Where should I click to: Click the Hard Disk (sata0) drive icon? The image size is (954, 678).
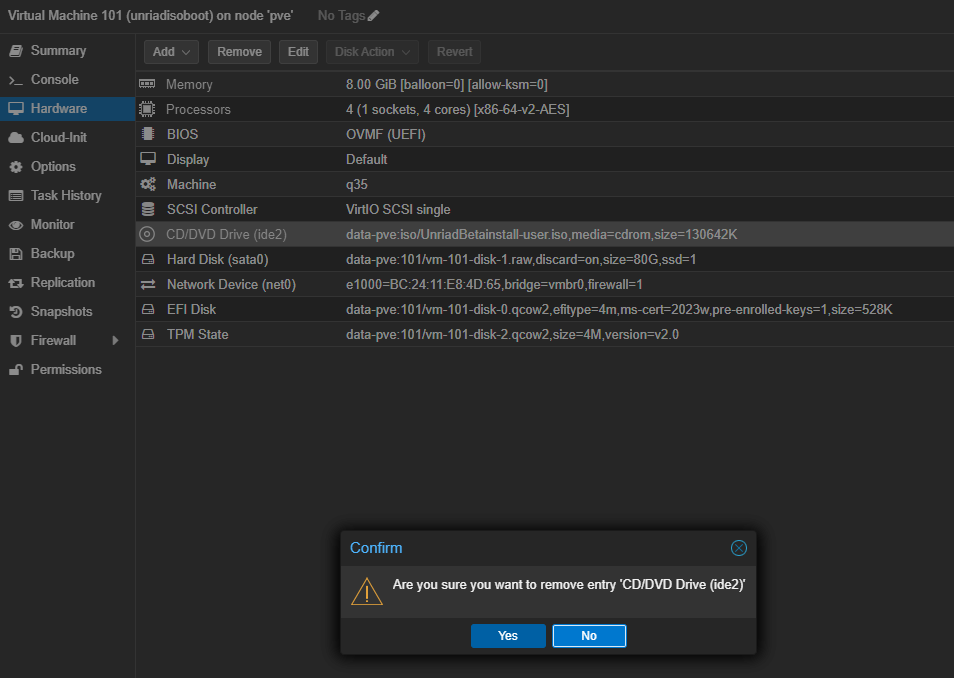(147, 259)
